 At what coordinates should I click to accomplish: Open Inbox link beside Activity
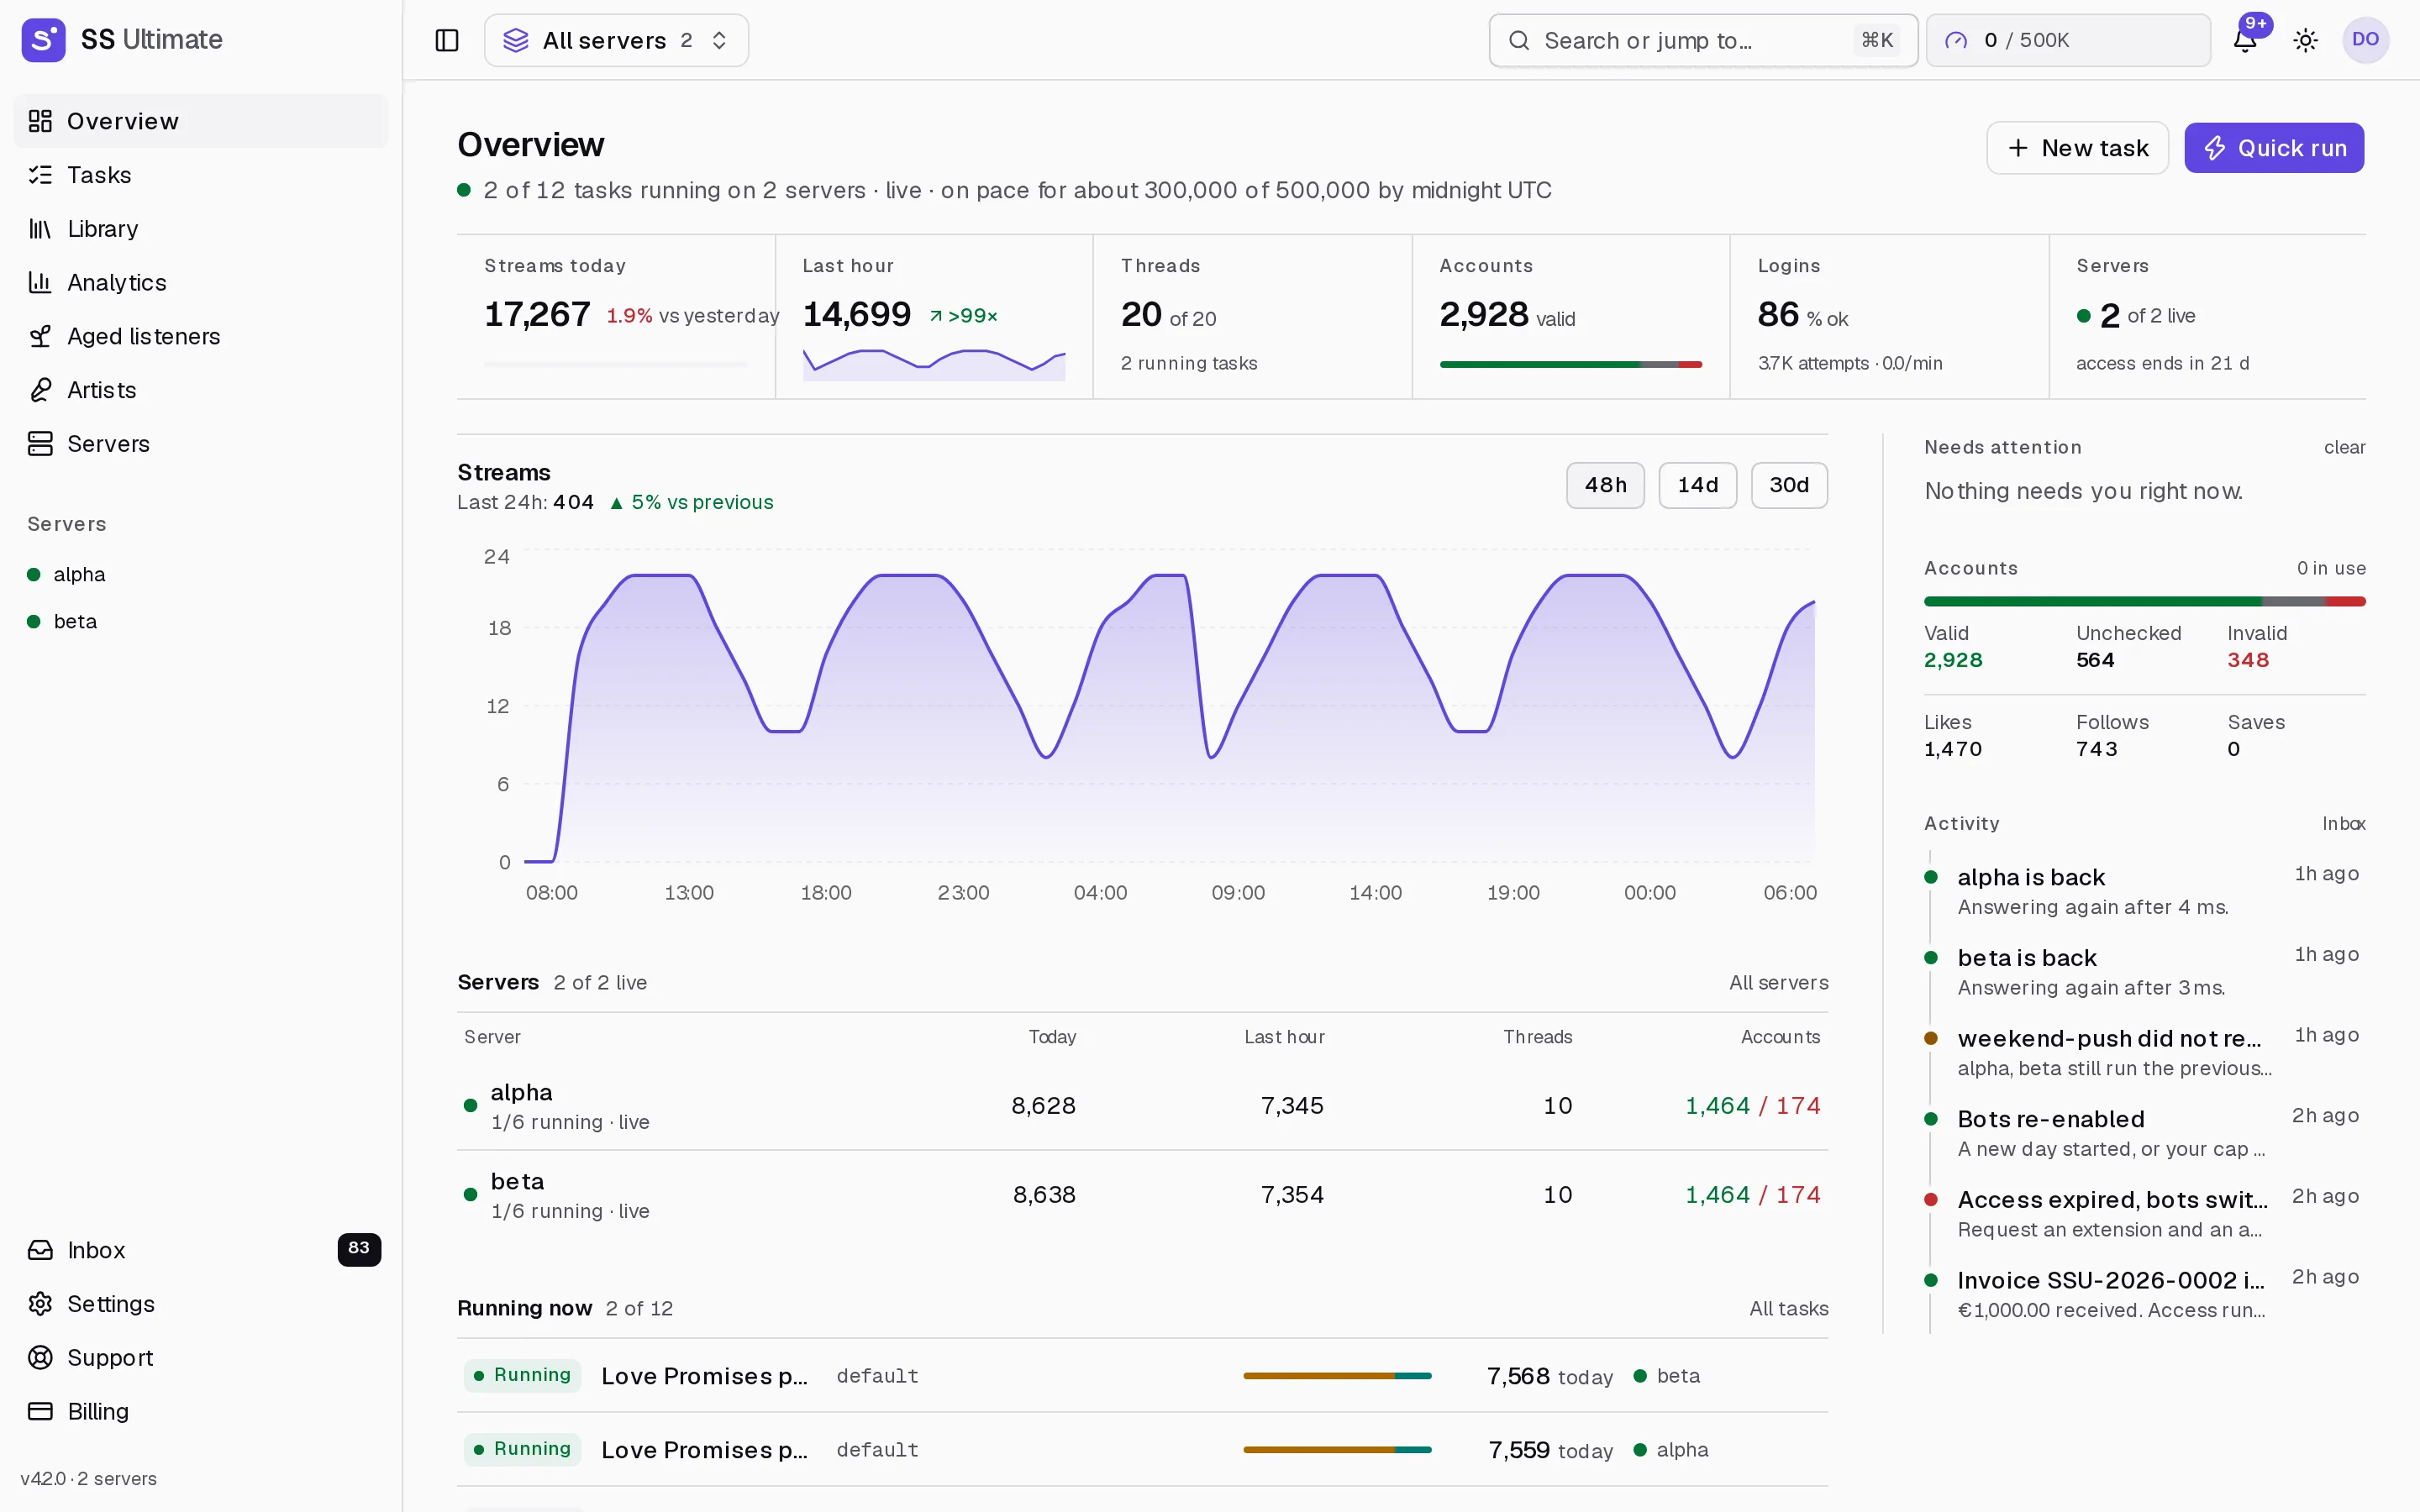pos(2343,823)
